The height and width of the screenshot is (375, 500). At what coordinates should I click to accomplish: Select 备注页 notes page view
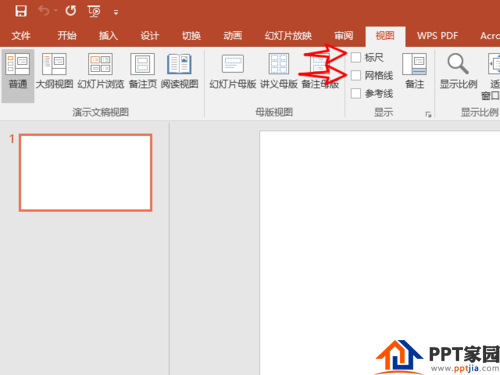tap(143, 72)
